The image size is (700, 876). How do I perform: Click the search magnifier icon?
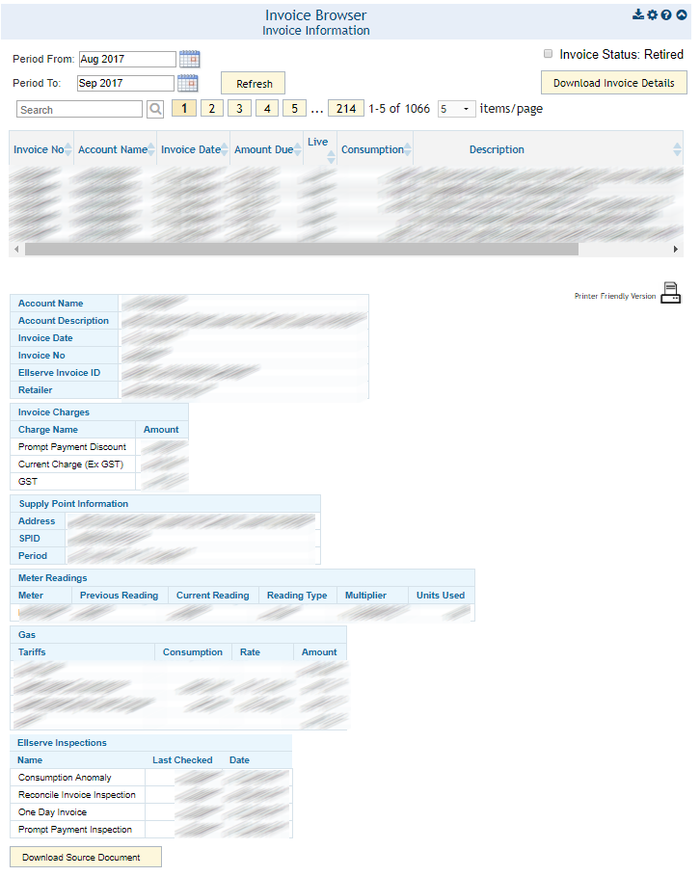(155, 109)
